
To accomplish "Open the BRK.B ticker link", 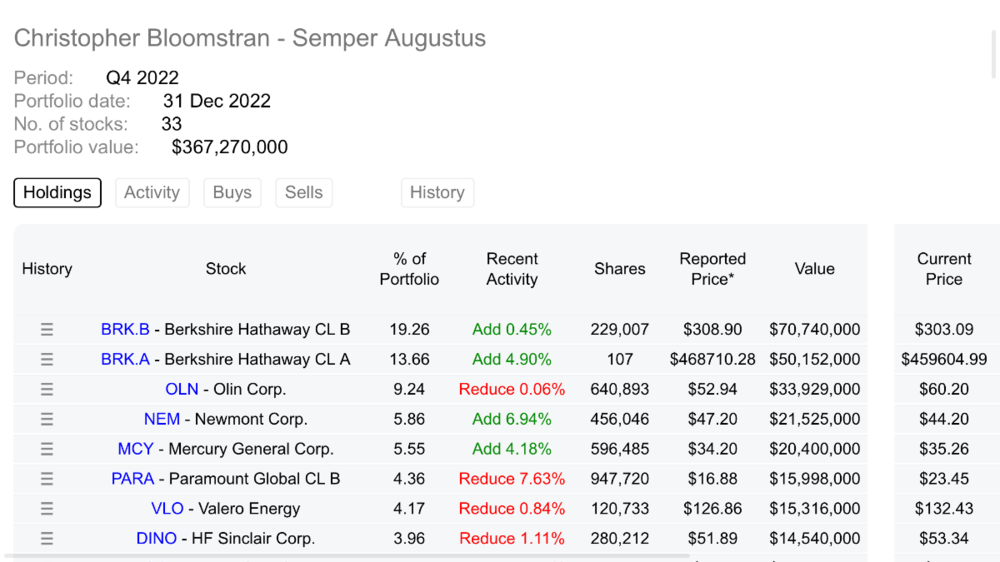I will pos(125,329).
